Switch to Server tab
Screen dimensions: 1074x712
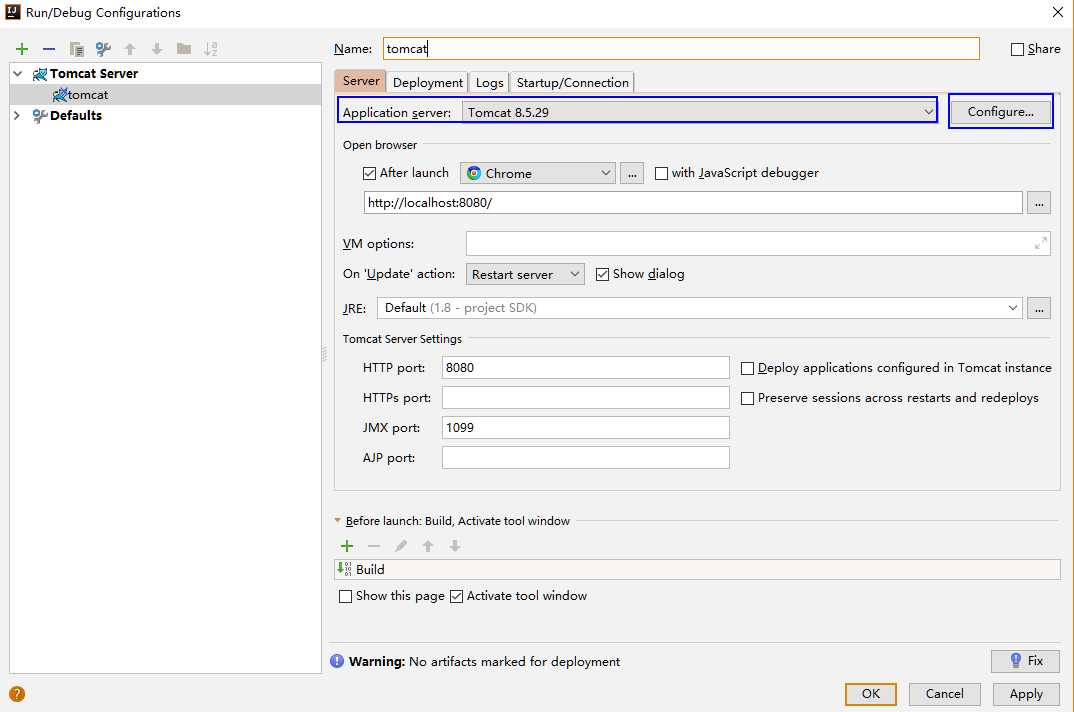(x=361, y=81)
